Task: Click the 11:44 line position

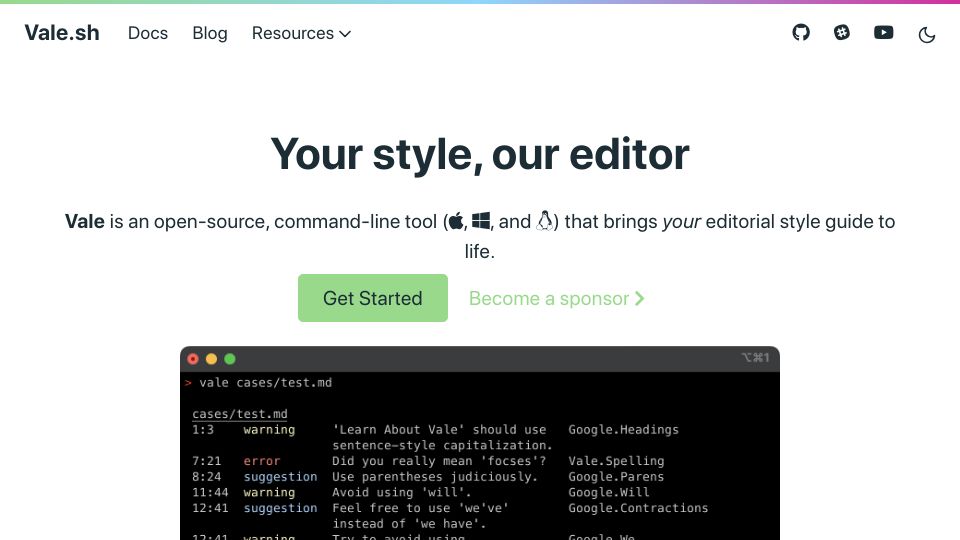Action: click(x=210, y=492)
